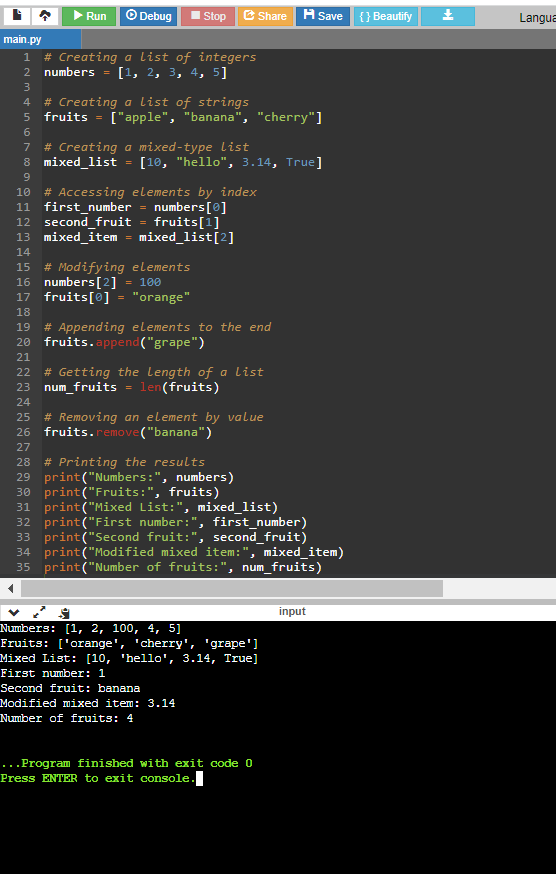Click line number 20 in gutter
The height and width of the screenshot is (874, 556).
point(23,342)
